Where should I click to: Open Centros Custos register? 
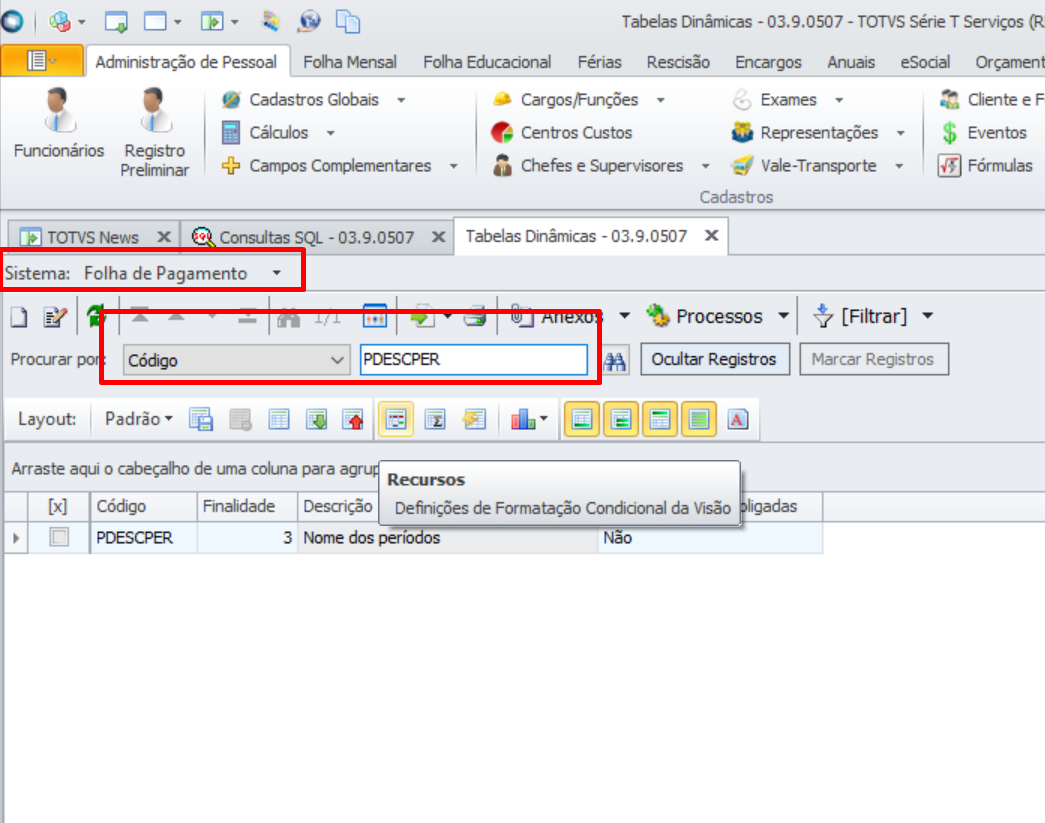click(561, 133)
